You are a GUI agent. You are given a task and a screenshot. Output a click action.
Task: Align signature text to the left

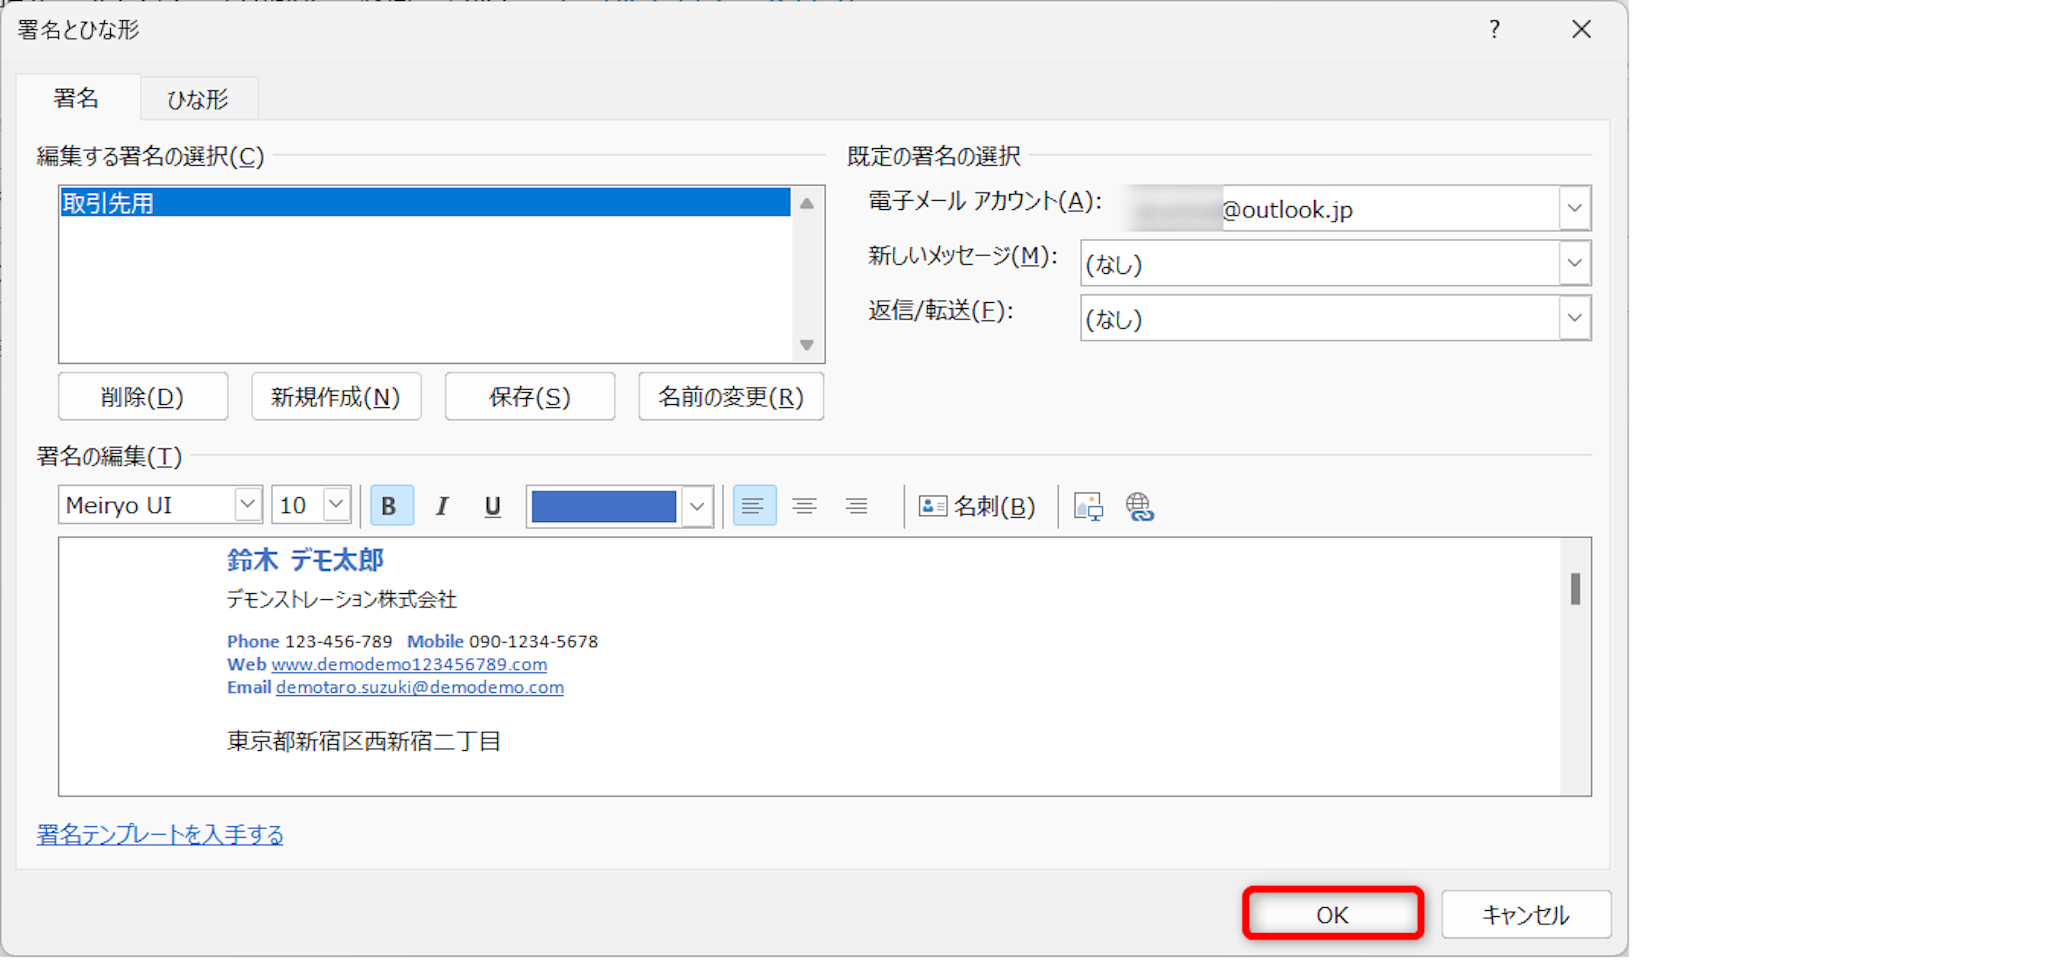click(x=754, y=506)
